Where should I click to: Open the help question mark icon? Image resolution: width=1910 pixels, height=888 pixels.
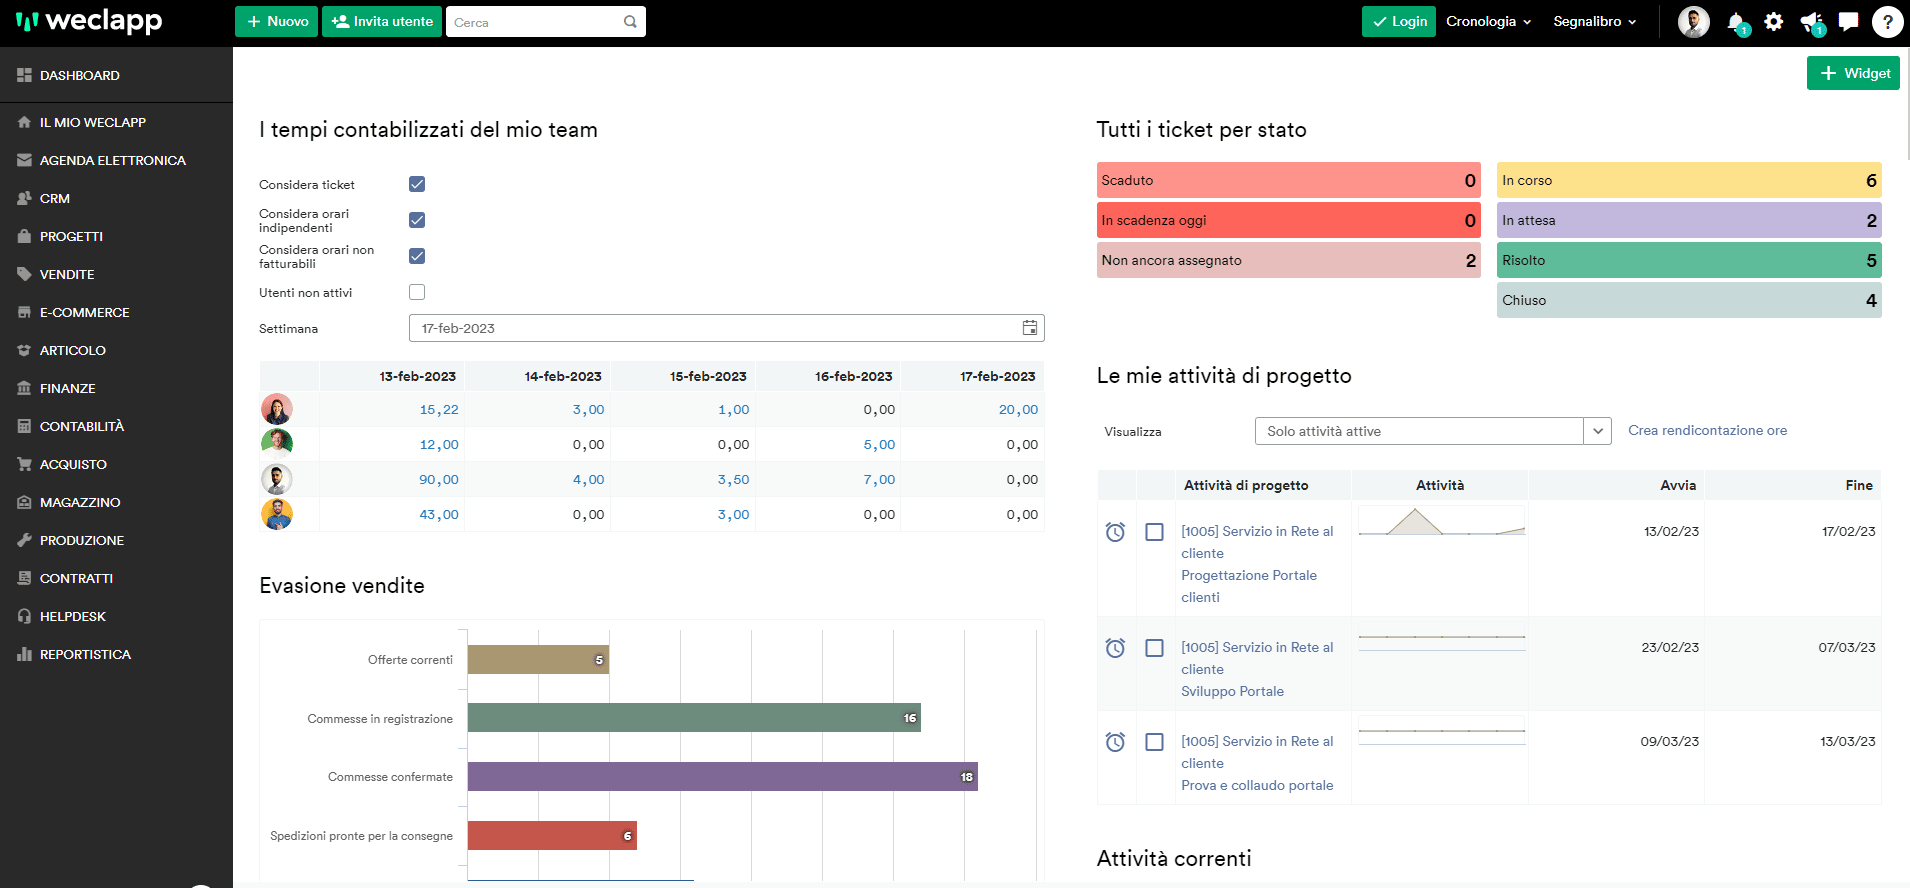click(1888, 21)
